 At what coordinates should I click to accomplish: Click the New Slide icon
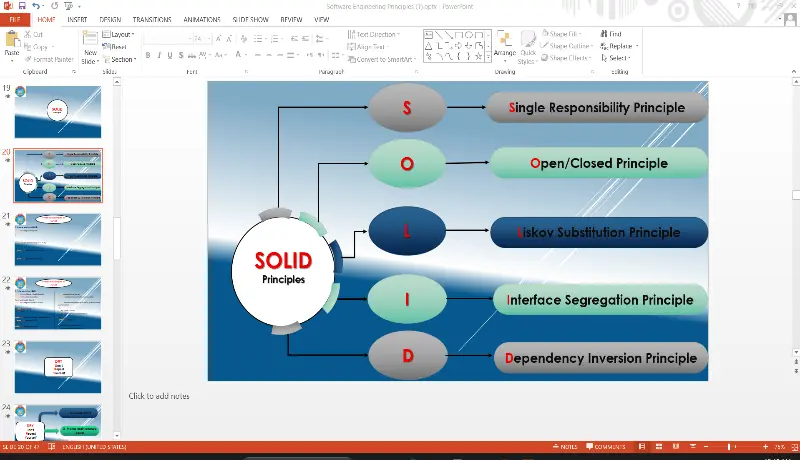90,40
